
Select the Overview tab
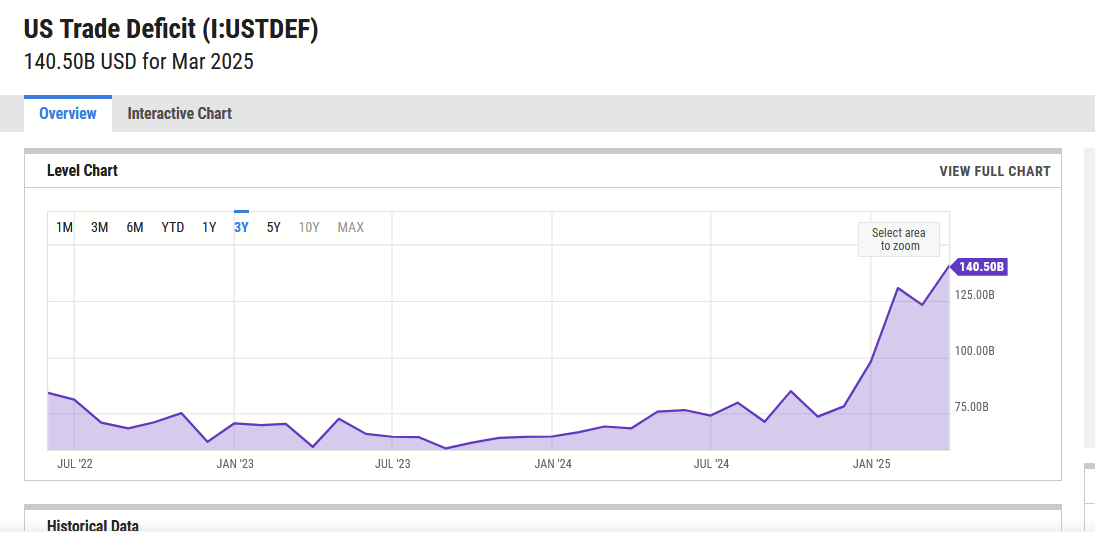coord(68,114)
